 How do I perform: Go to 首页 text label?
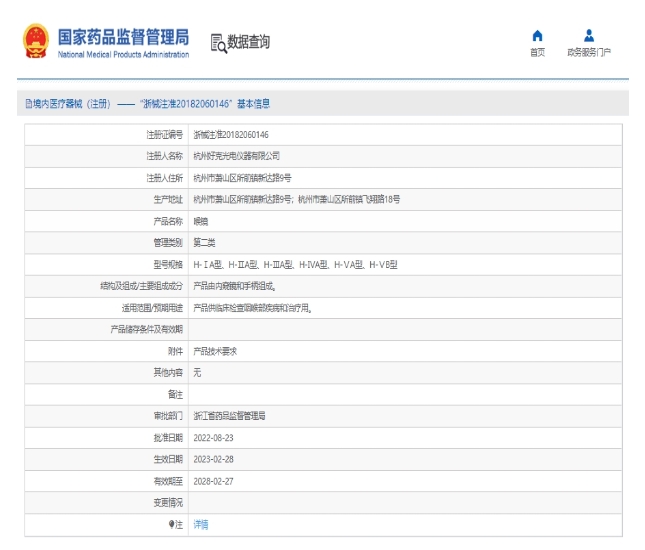coord(537,52)
